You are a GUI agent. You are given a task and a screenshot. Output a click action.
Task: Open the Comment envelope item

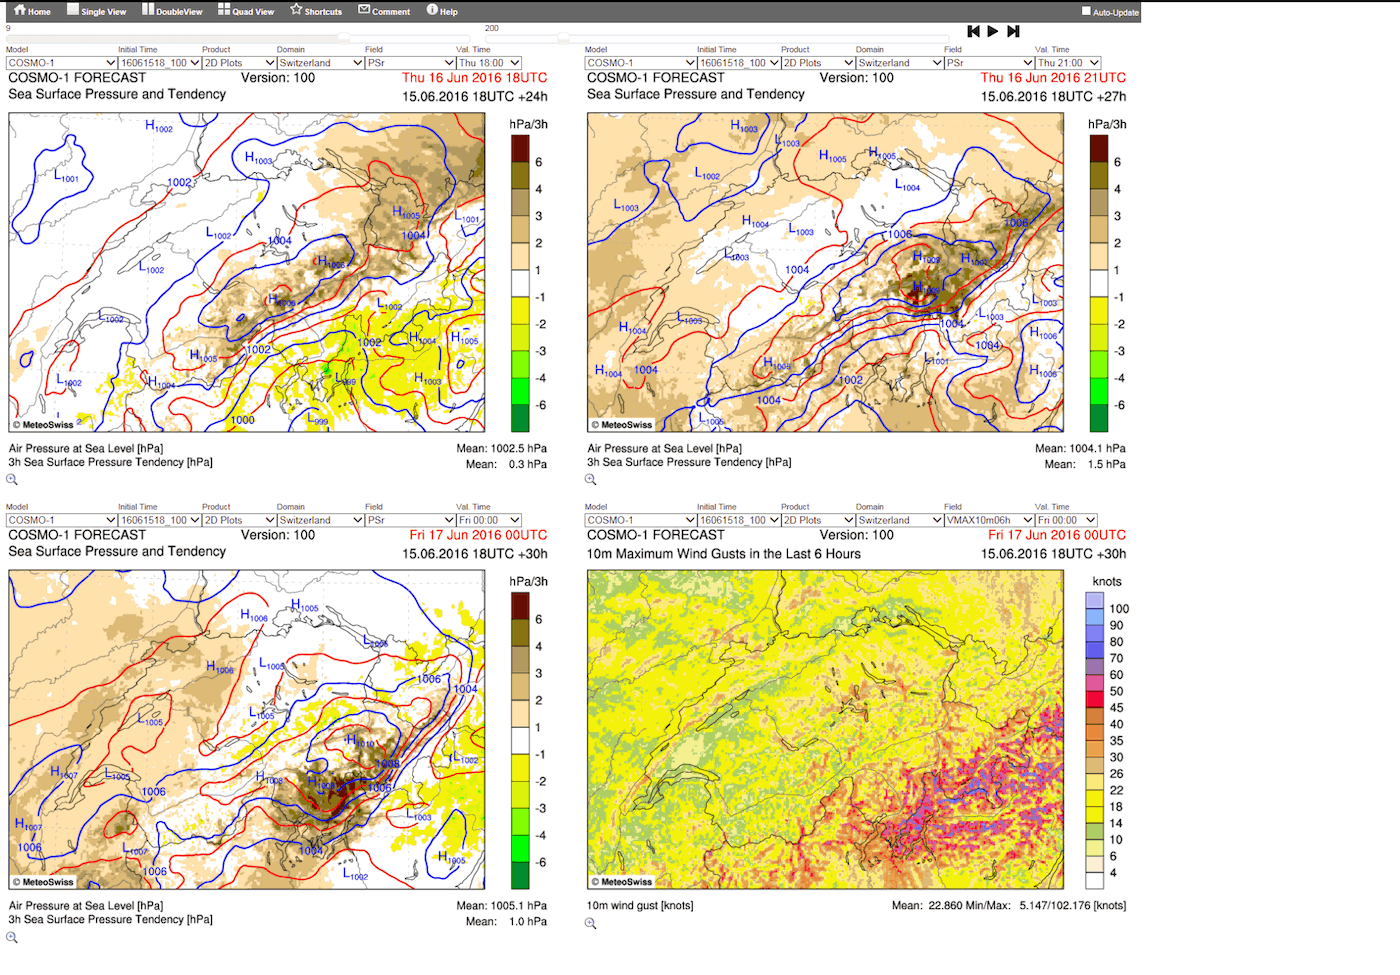pos(384,11)
